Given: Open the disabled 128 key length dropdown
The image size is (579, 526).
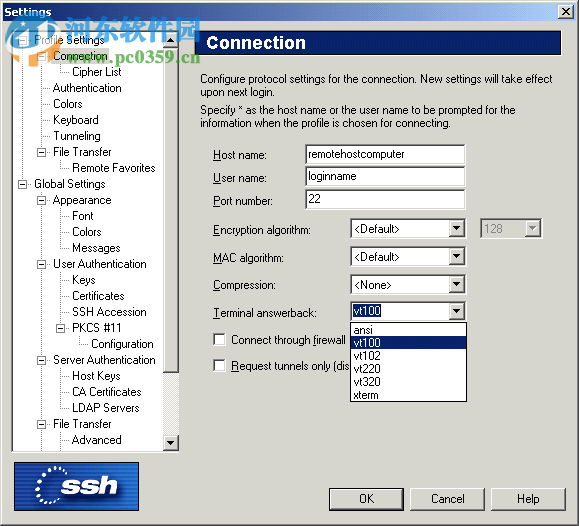Looking at the screenshot, I should [532, 229].
